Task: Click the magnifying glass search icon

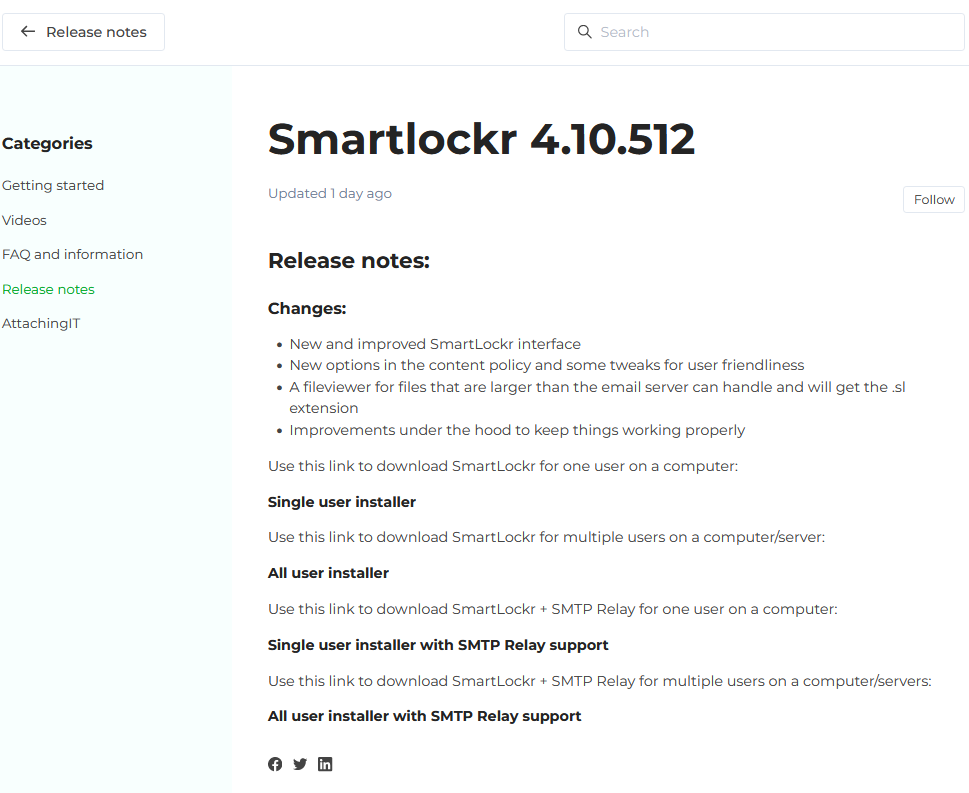Action: [584, 32]
